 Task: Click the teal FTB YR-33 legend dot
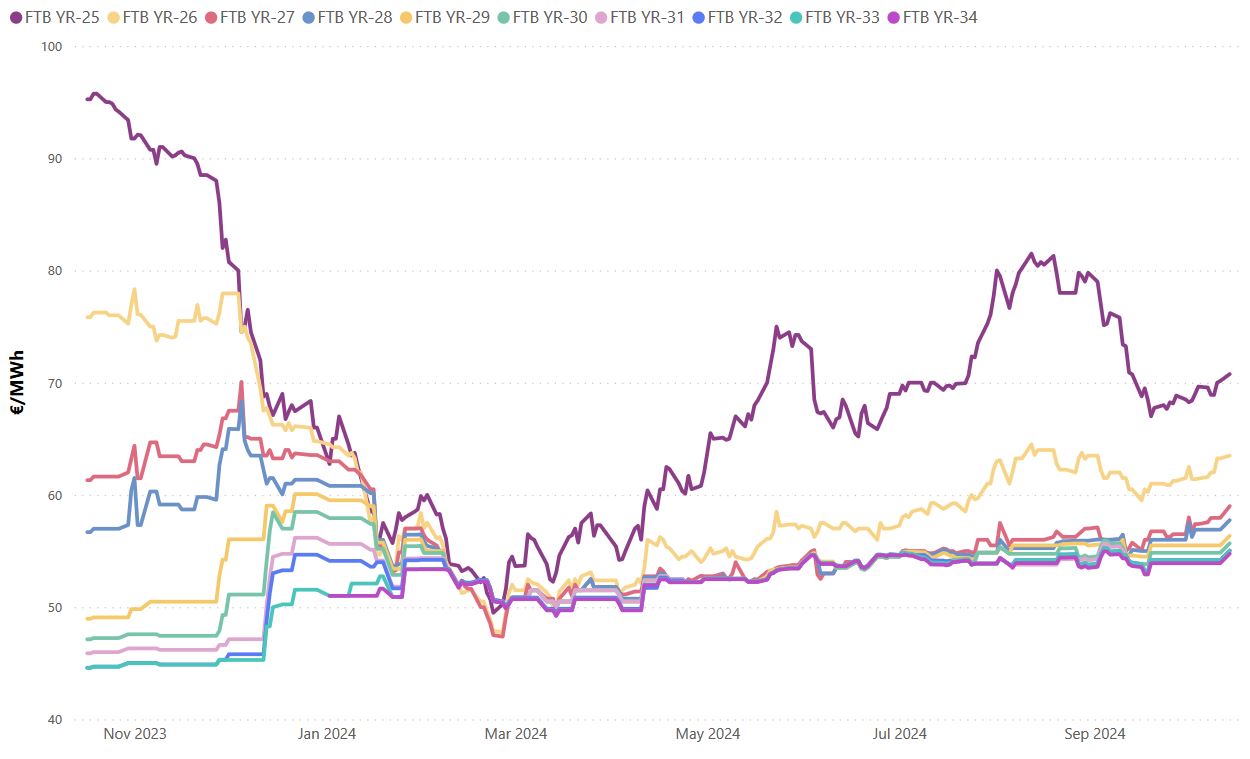(x=795, y=18)
